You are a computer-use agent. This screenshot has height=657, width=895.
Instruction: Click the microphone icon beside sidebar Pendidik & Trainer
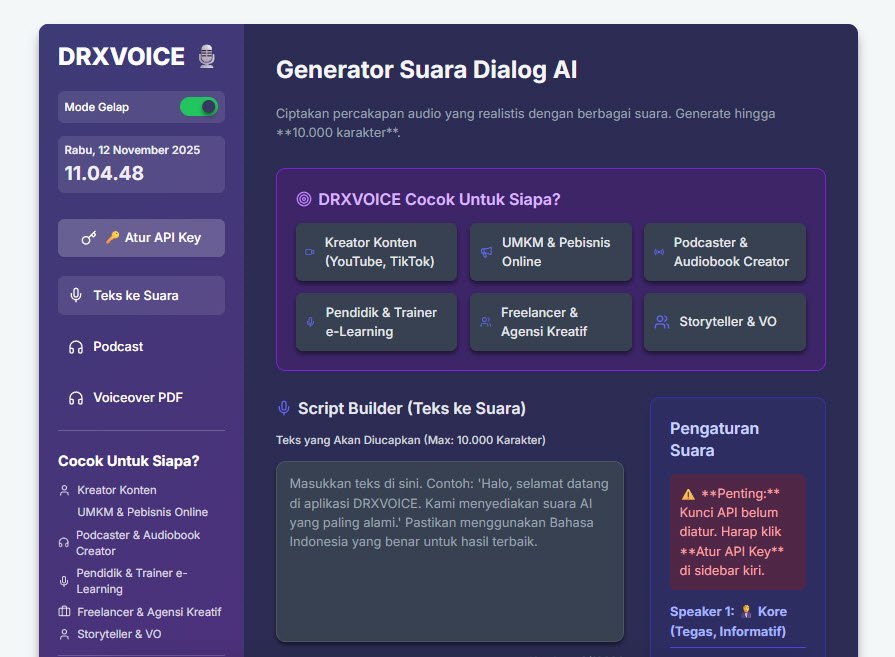coord(64,581)
